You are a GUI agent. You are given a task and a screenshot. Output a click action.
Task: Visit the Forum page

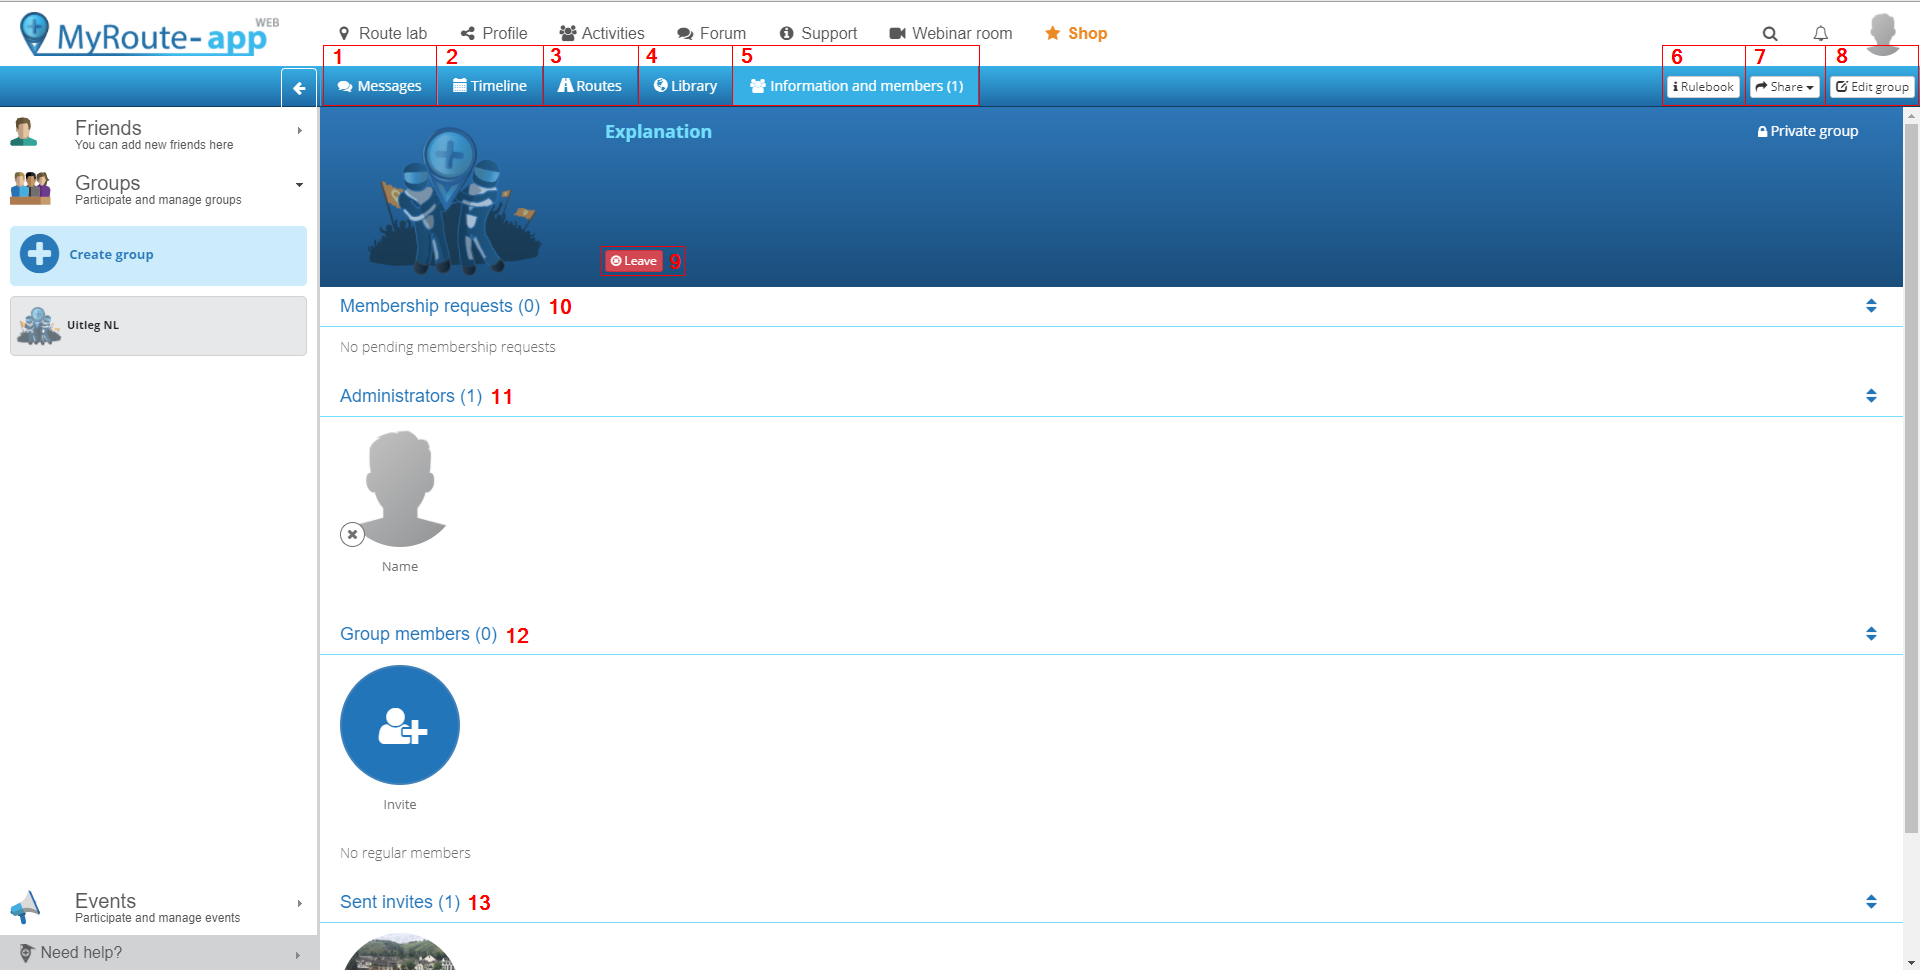[x=712, y=33]
